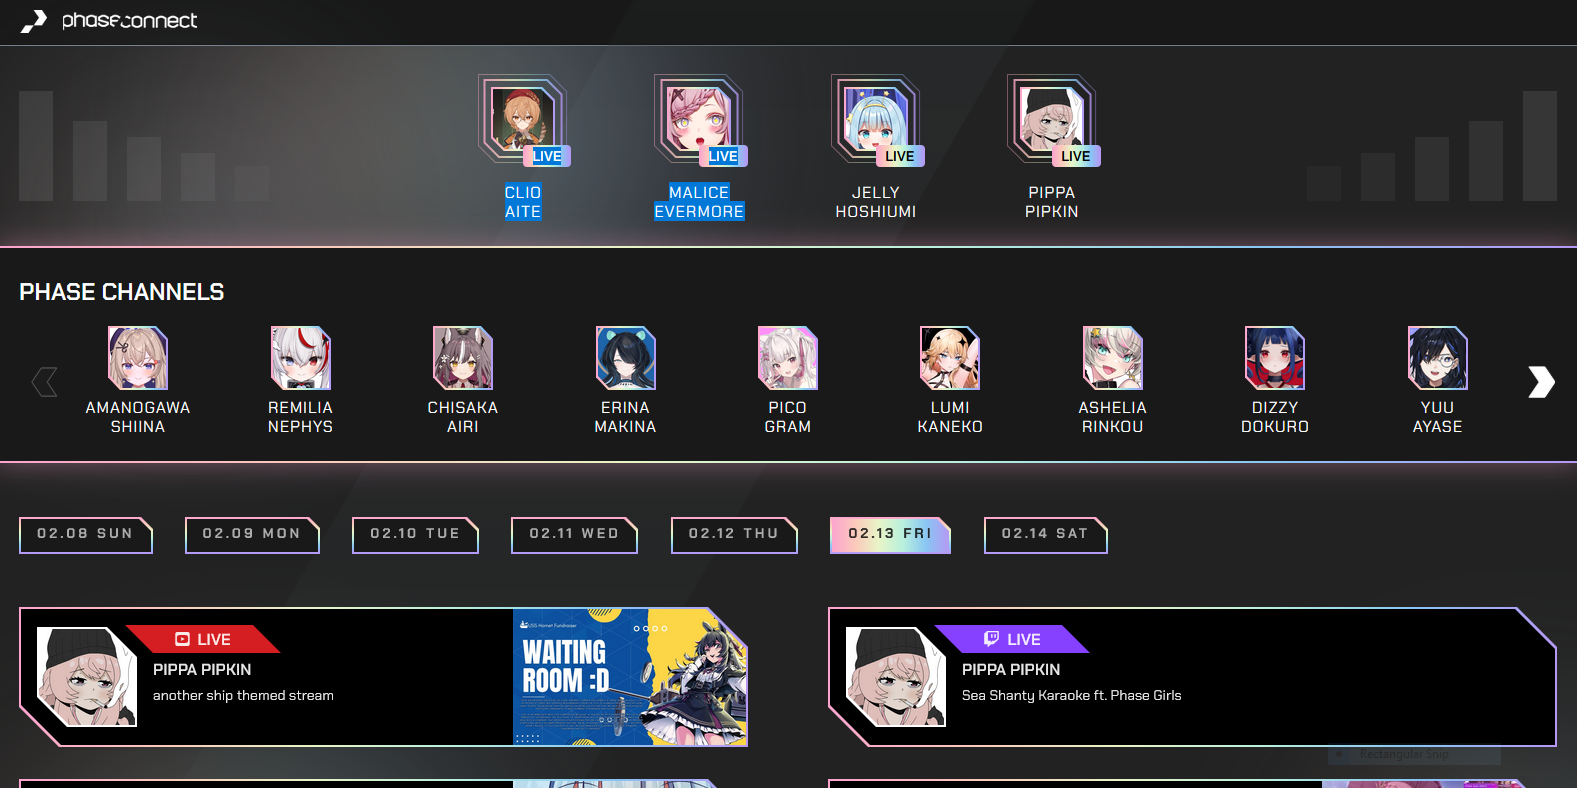Click the PHASE CHANNELS heading
Image resolution: width=1577 pixels, height=788 pixels.
[122, 292]
